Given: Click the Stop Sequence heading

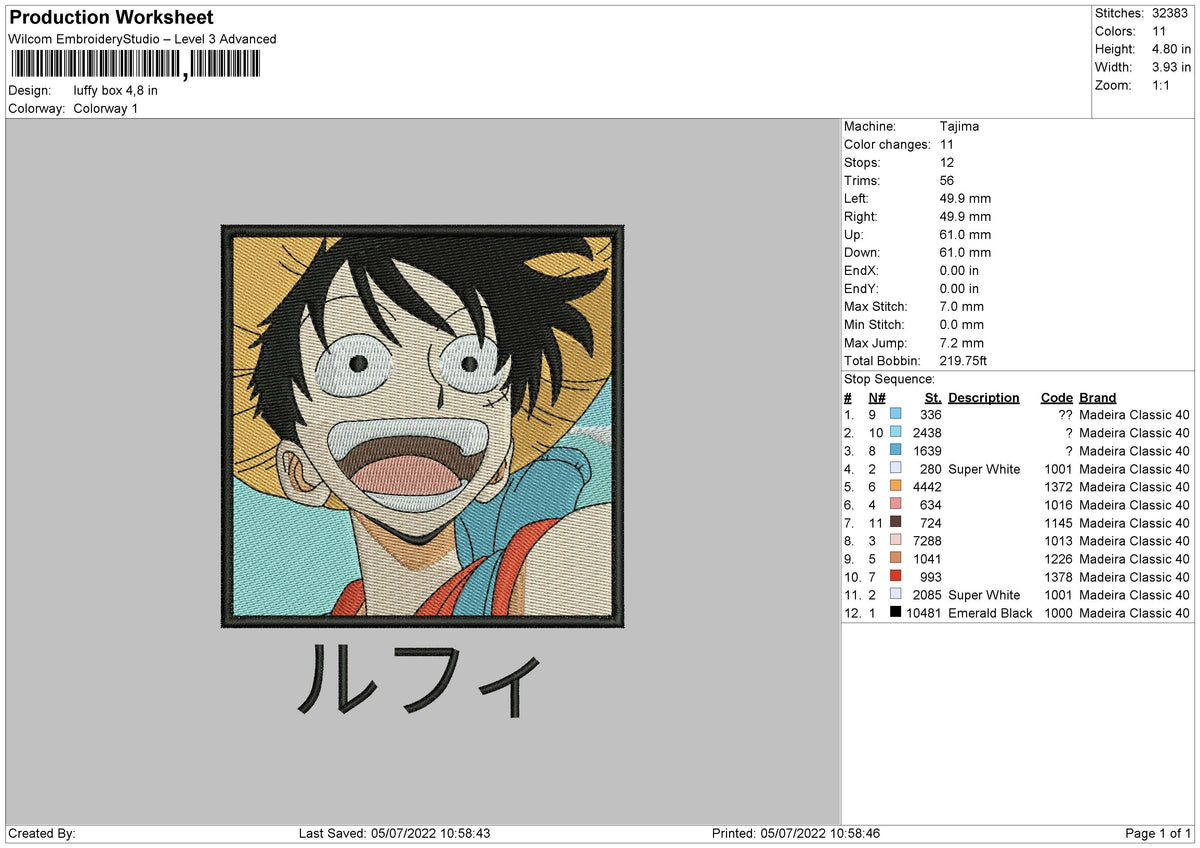Looking at the screenshot, I should (889, 379).
